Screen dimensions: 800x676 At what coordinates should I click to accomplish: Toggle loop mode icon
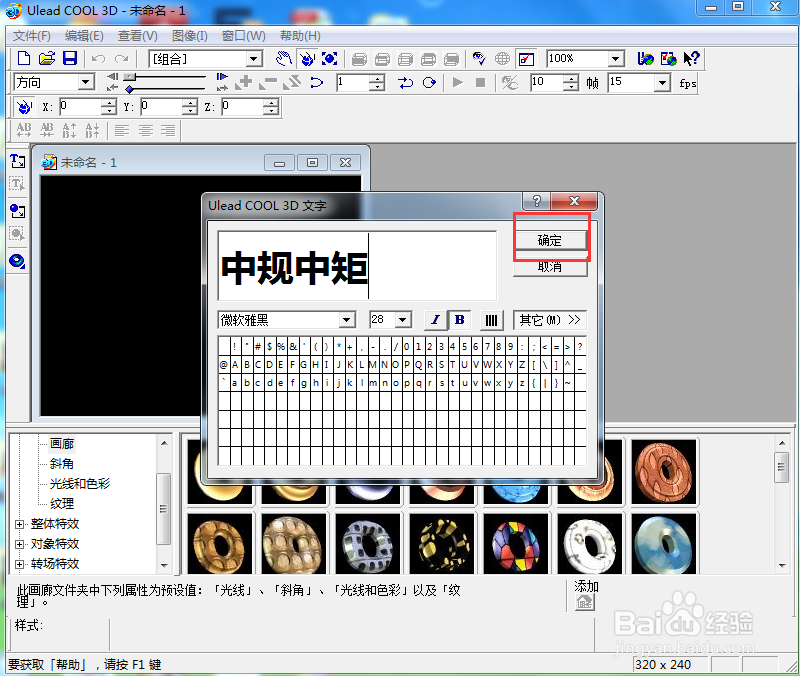pos(430,82)
